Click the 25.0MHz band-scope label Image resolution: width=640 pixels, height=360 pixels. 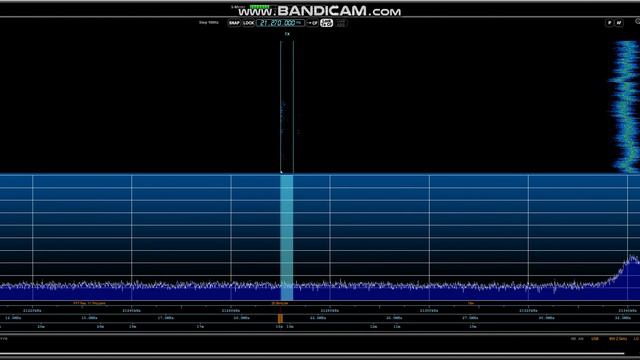coord(394,318)
